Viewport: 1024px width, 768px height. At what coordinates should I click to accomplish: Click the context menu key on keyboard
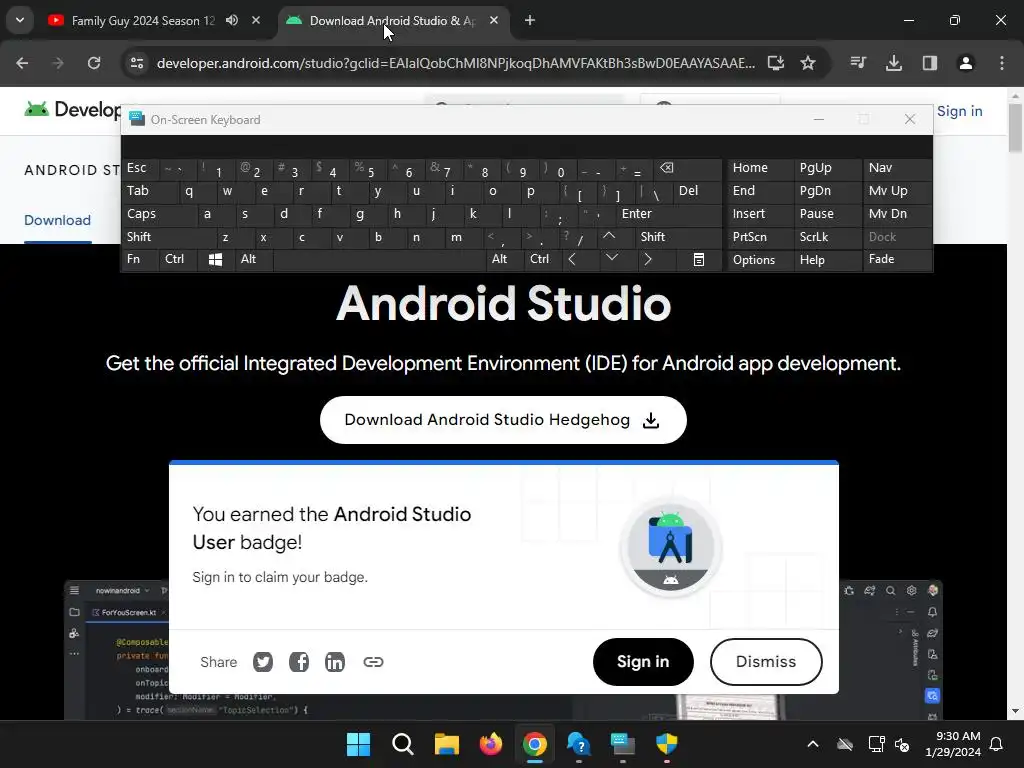pyautogui.click(x=698, y=259)
